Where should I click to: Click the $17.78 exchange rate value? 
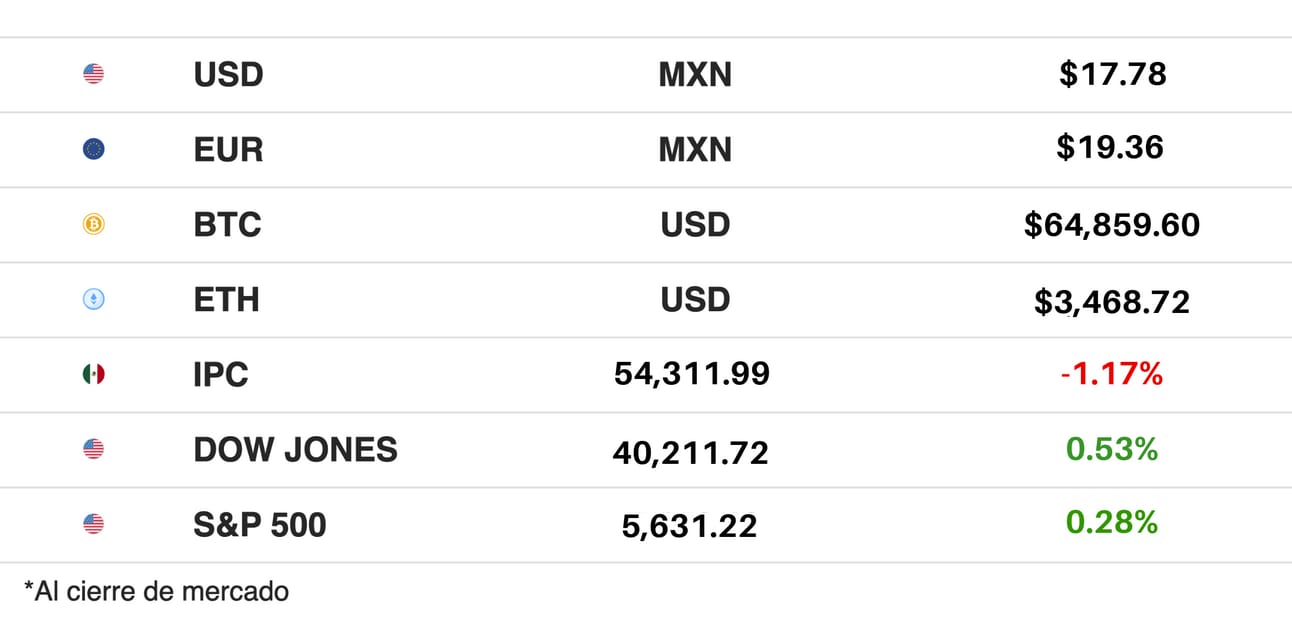1112,74
